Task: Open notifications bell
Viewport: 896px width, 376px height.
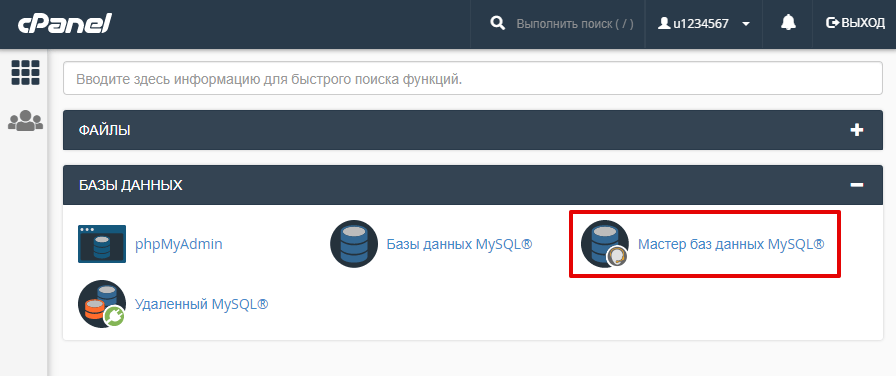Action: [788, 23]
